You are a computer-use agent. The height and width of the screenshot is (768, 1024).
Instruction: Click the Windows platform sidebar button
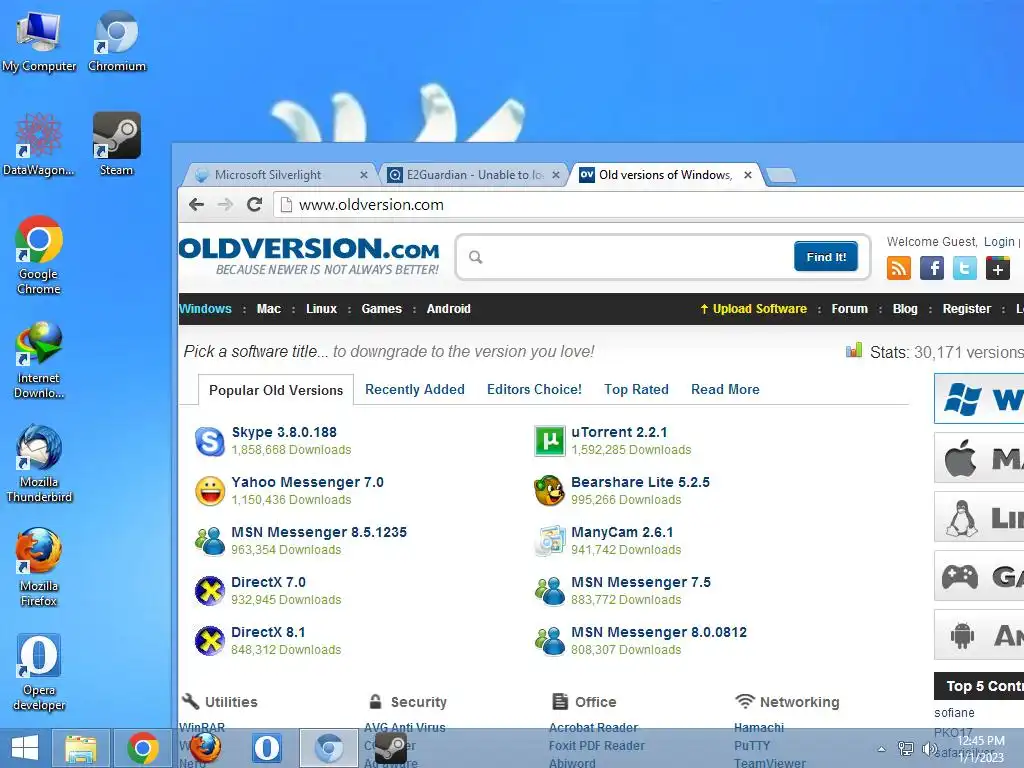pyautogui.click(x=979, y=398)
